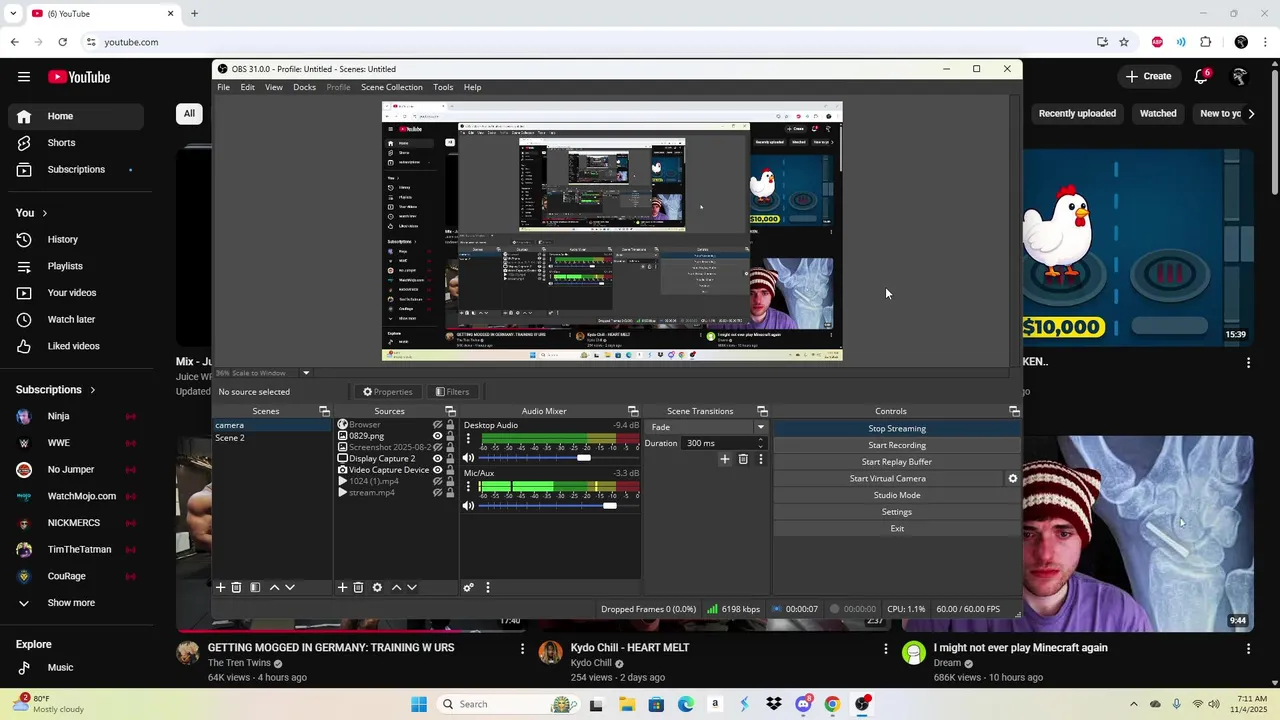Mute Mic/Aux speaker icon

(x=468, y=506)
